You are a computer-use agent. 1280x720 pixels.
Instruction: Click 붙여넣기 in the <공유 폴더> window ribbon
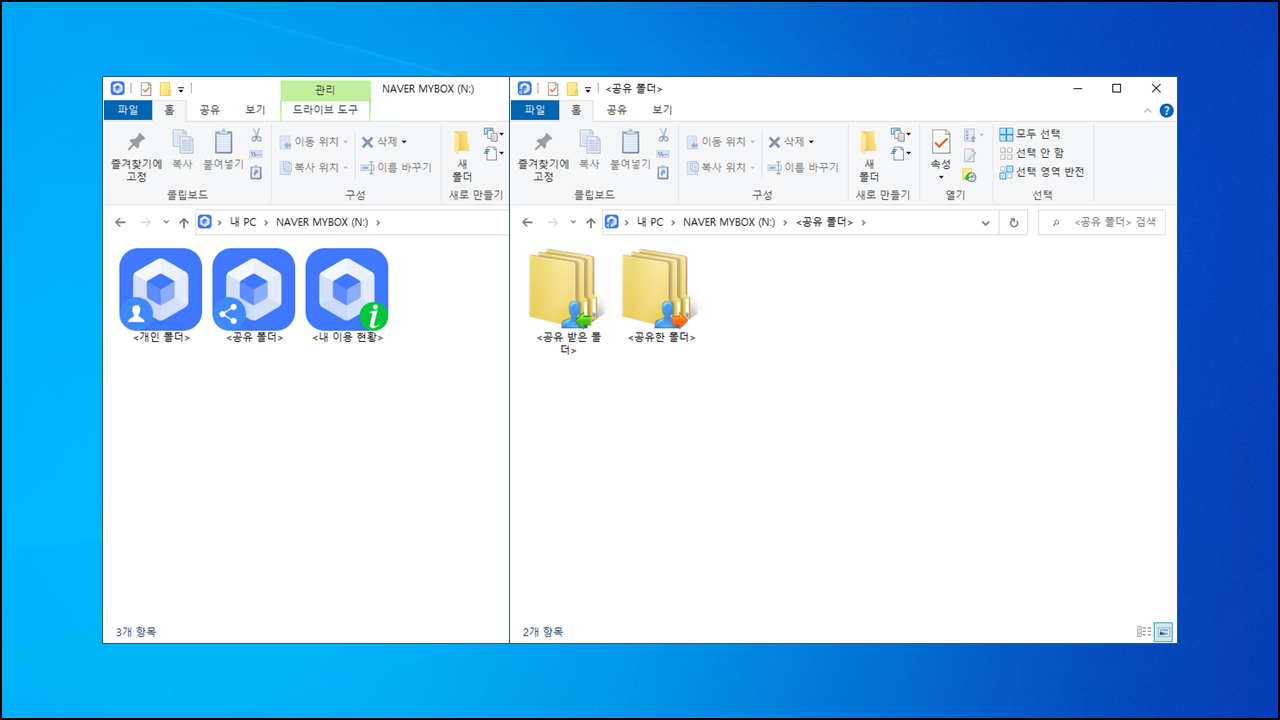pyautogui.click(x=630, y=150)
